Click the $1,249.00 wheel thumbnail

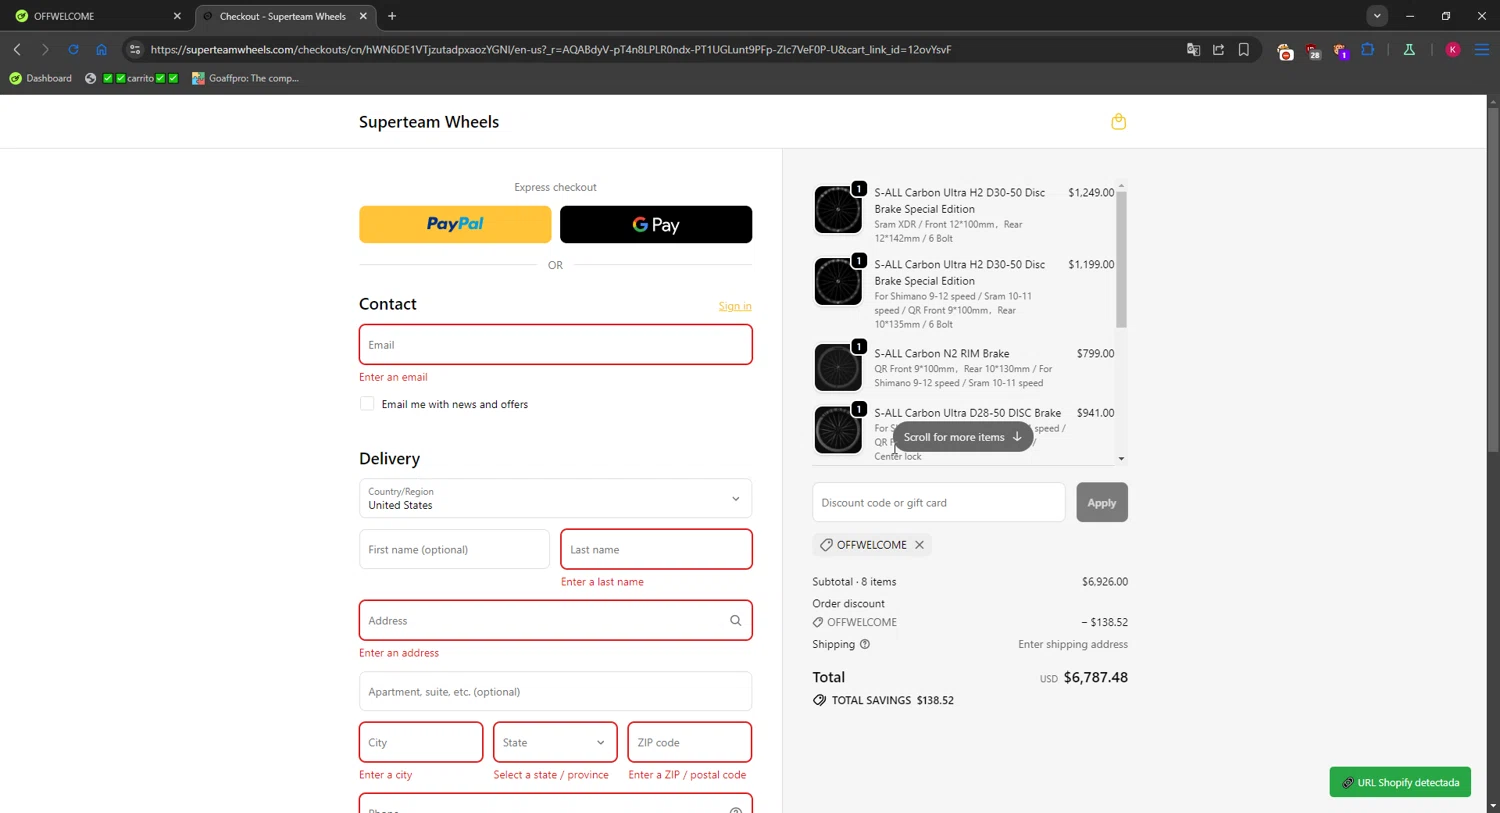[x=838, y=210]
